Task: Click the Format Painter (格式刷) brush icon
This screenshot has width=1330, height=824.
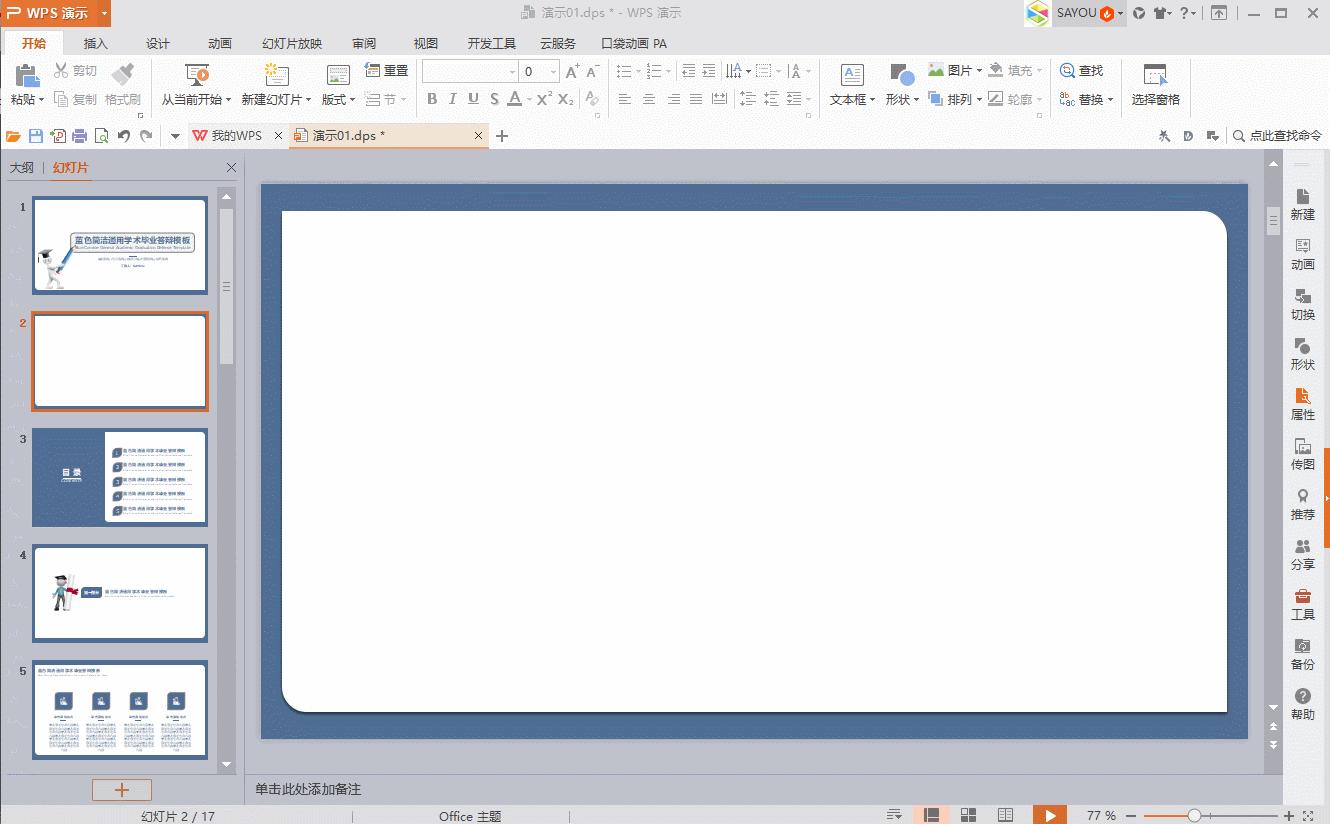Action: click(123, 75)
